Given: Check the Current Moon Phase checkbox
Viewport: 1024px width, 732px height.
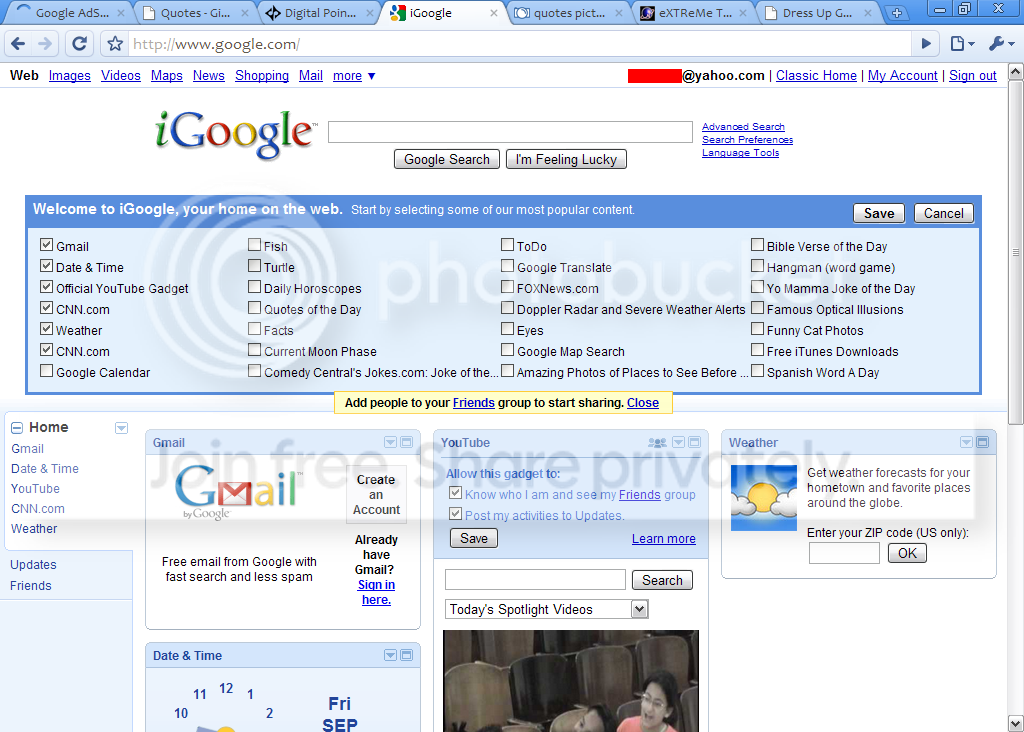Looking at the screenshot, I should click(255, 350).
